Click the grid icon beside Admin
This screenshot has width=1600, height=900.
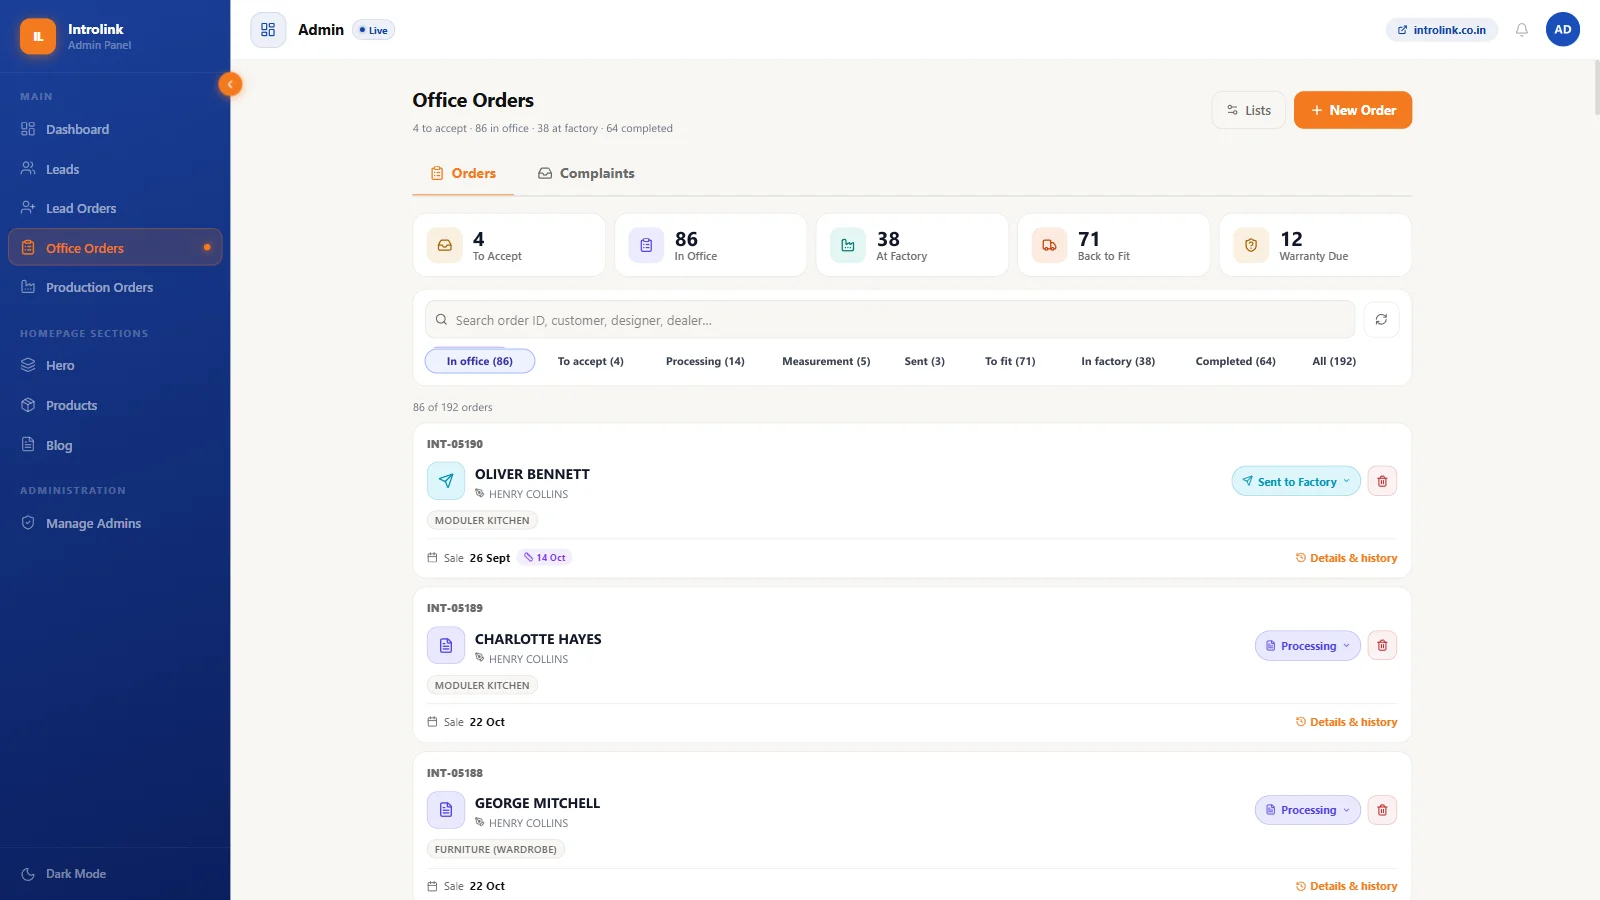268,30
